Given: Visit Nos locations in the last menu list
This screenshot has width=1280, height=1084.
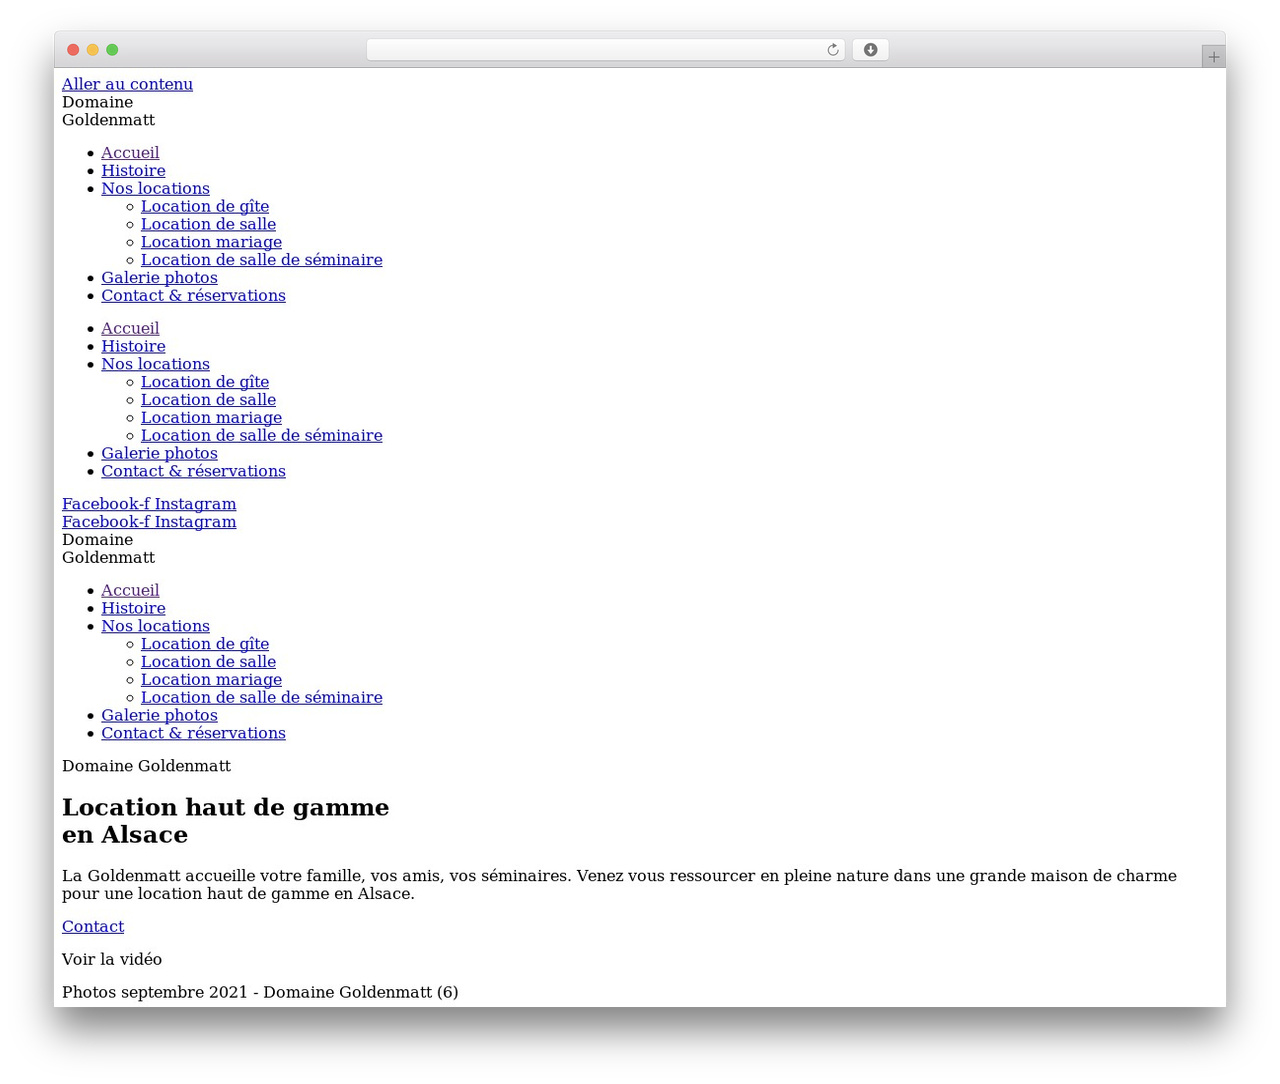Looking at the screenshot, I should tap(155, 626).
